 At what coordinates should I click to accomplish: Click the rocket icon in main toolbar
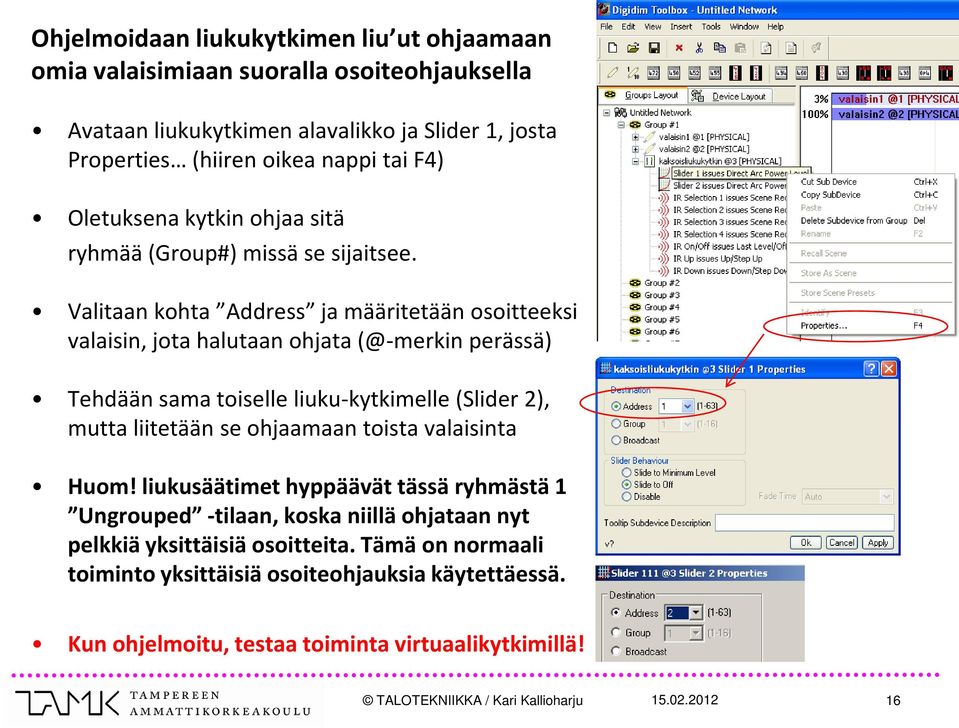(x=816, y=48)
